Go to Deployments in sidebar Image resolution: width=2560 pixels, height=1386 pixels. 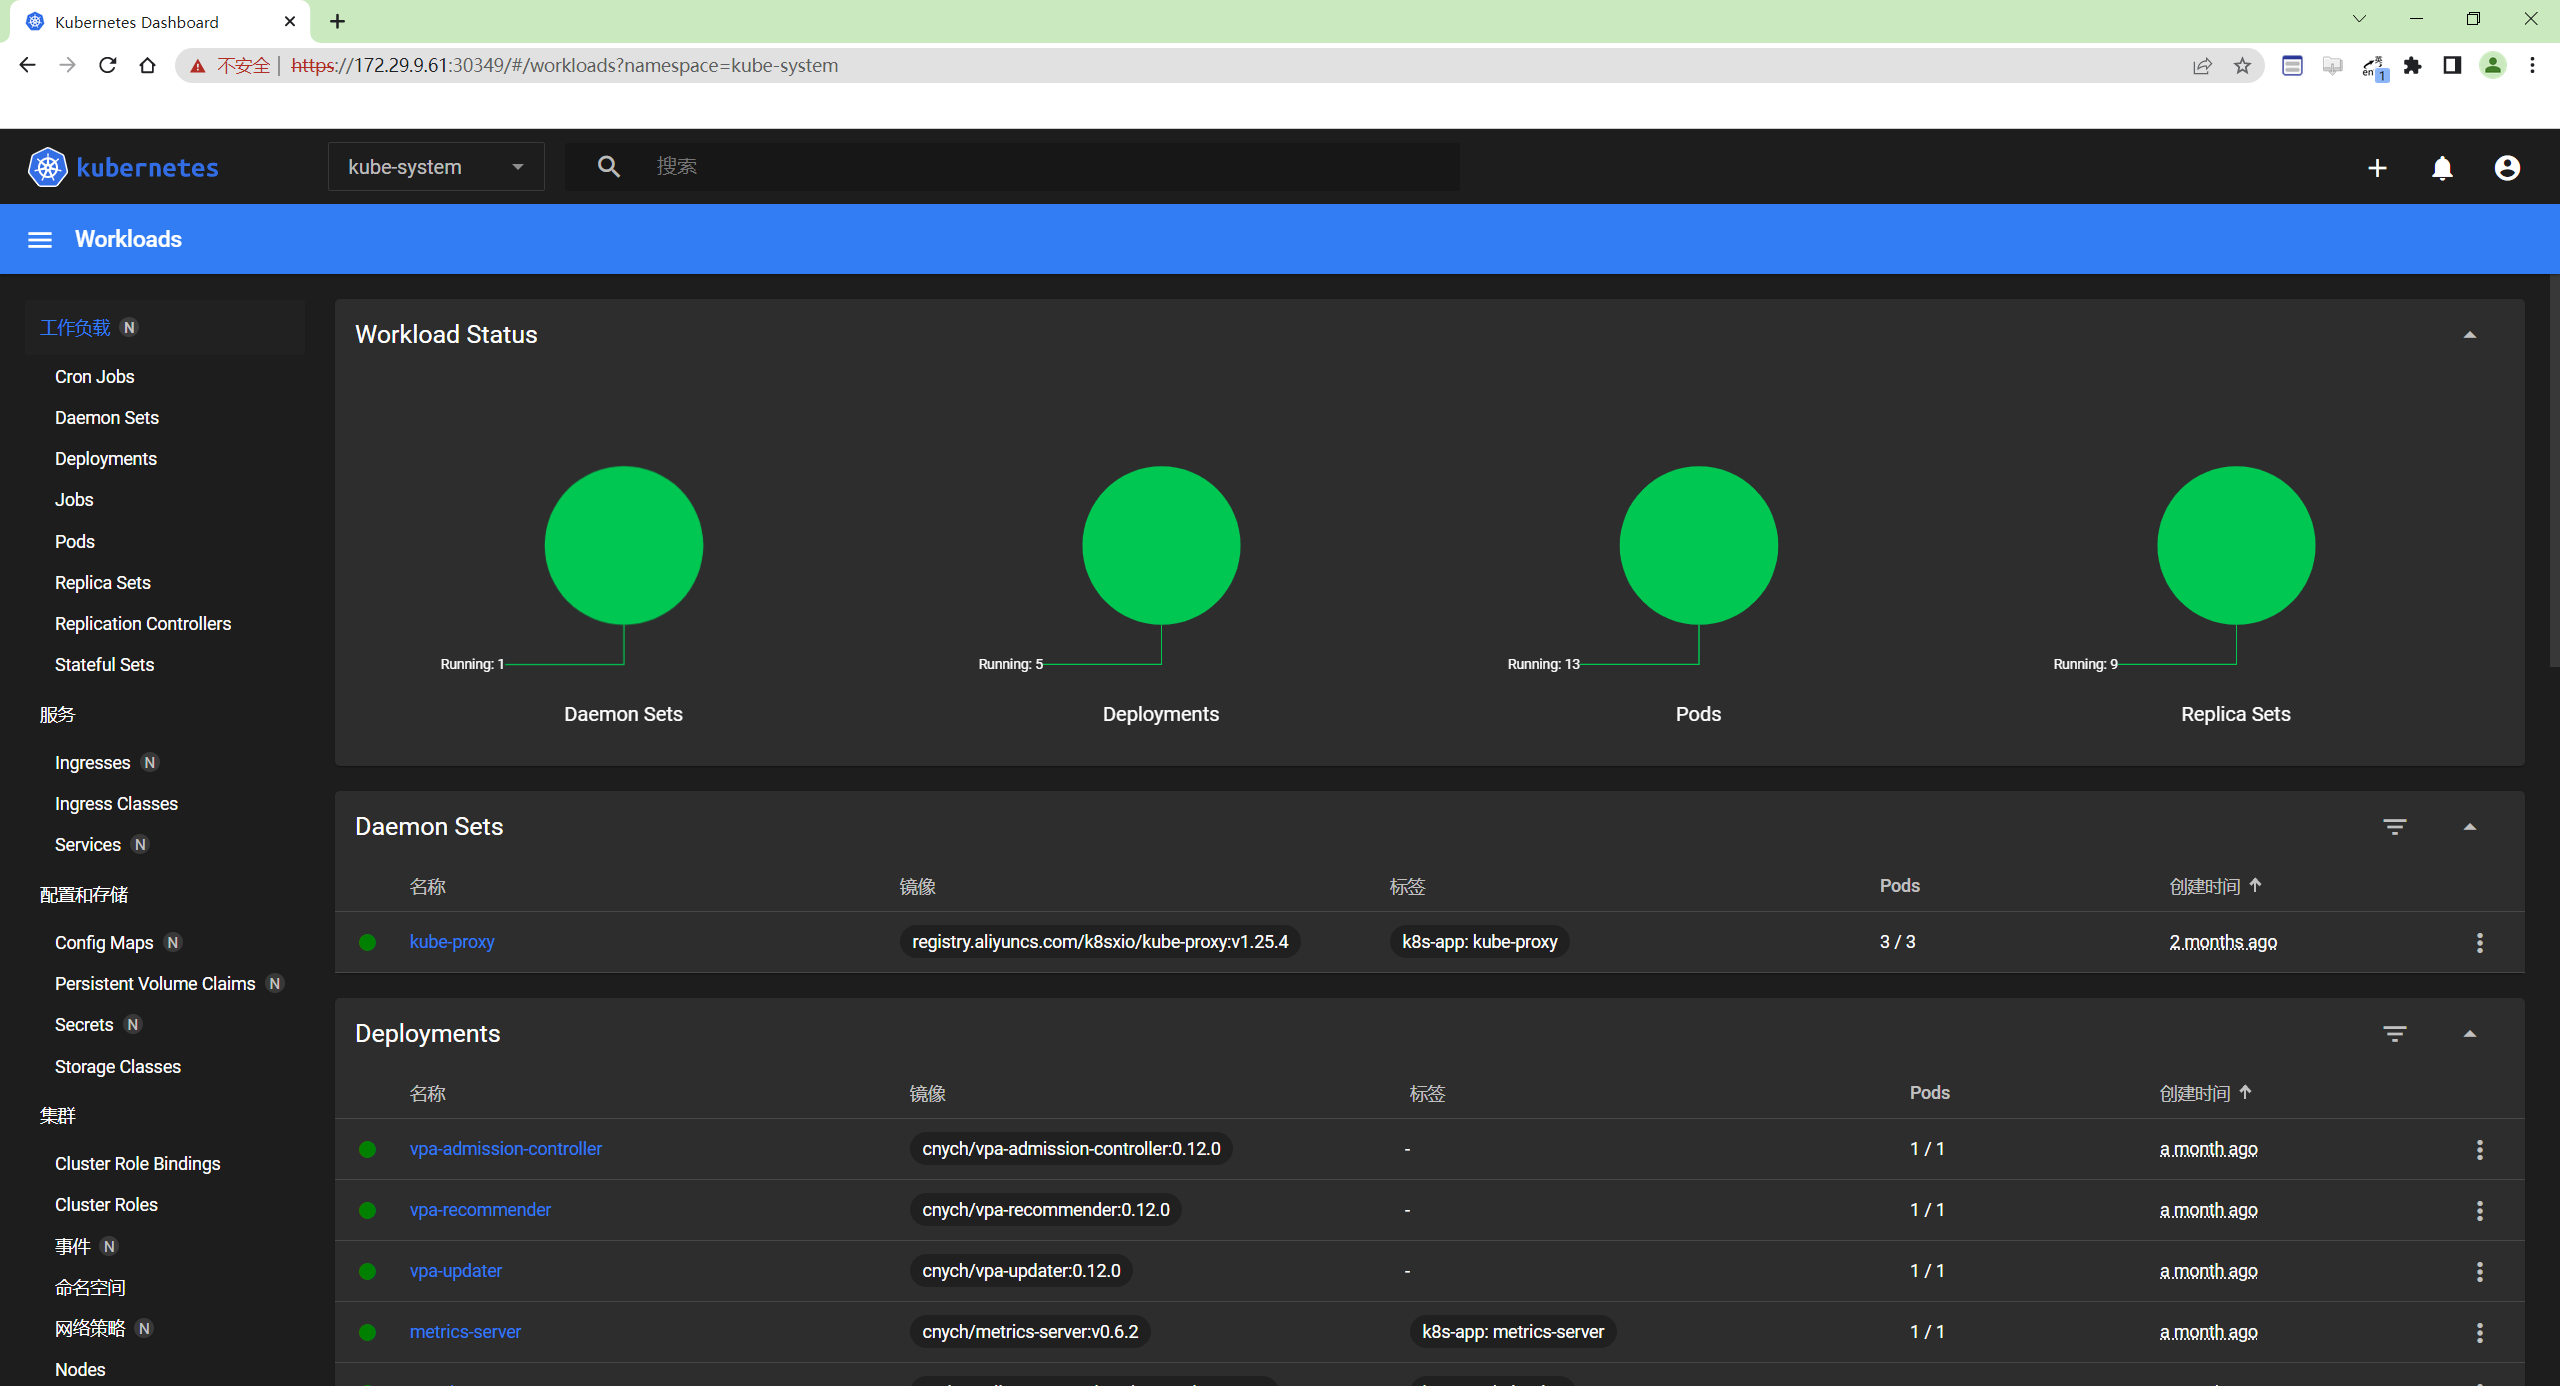106,459
